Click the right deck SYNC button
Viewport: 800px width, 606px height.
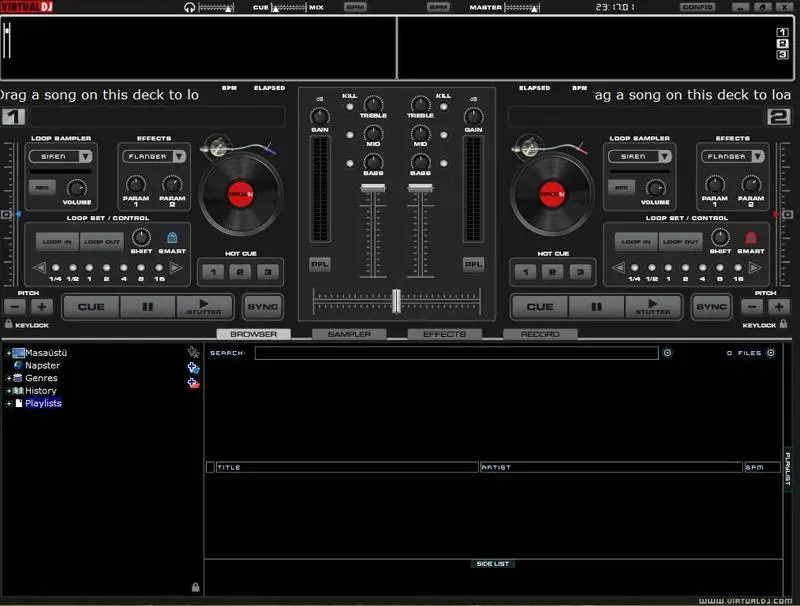click(x=711, y=307)
